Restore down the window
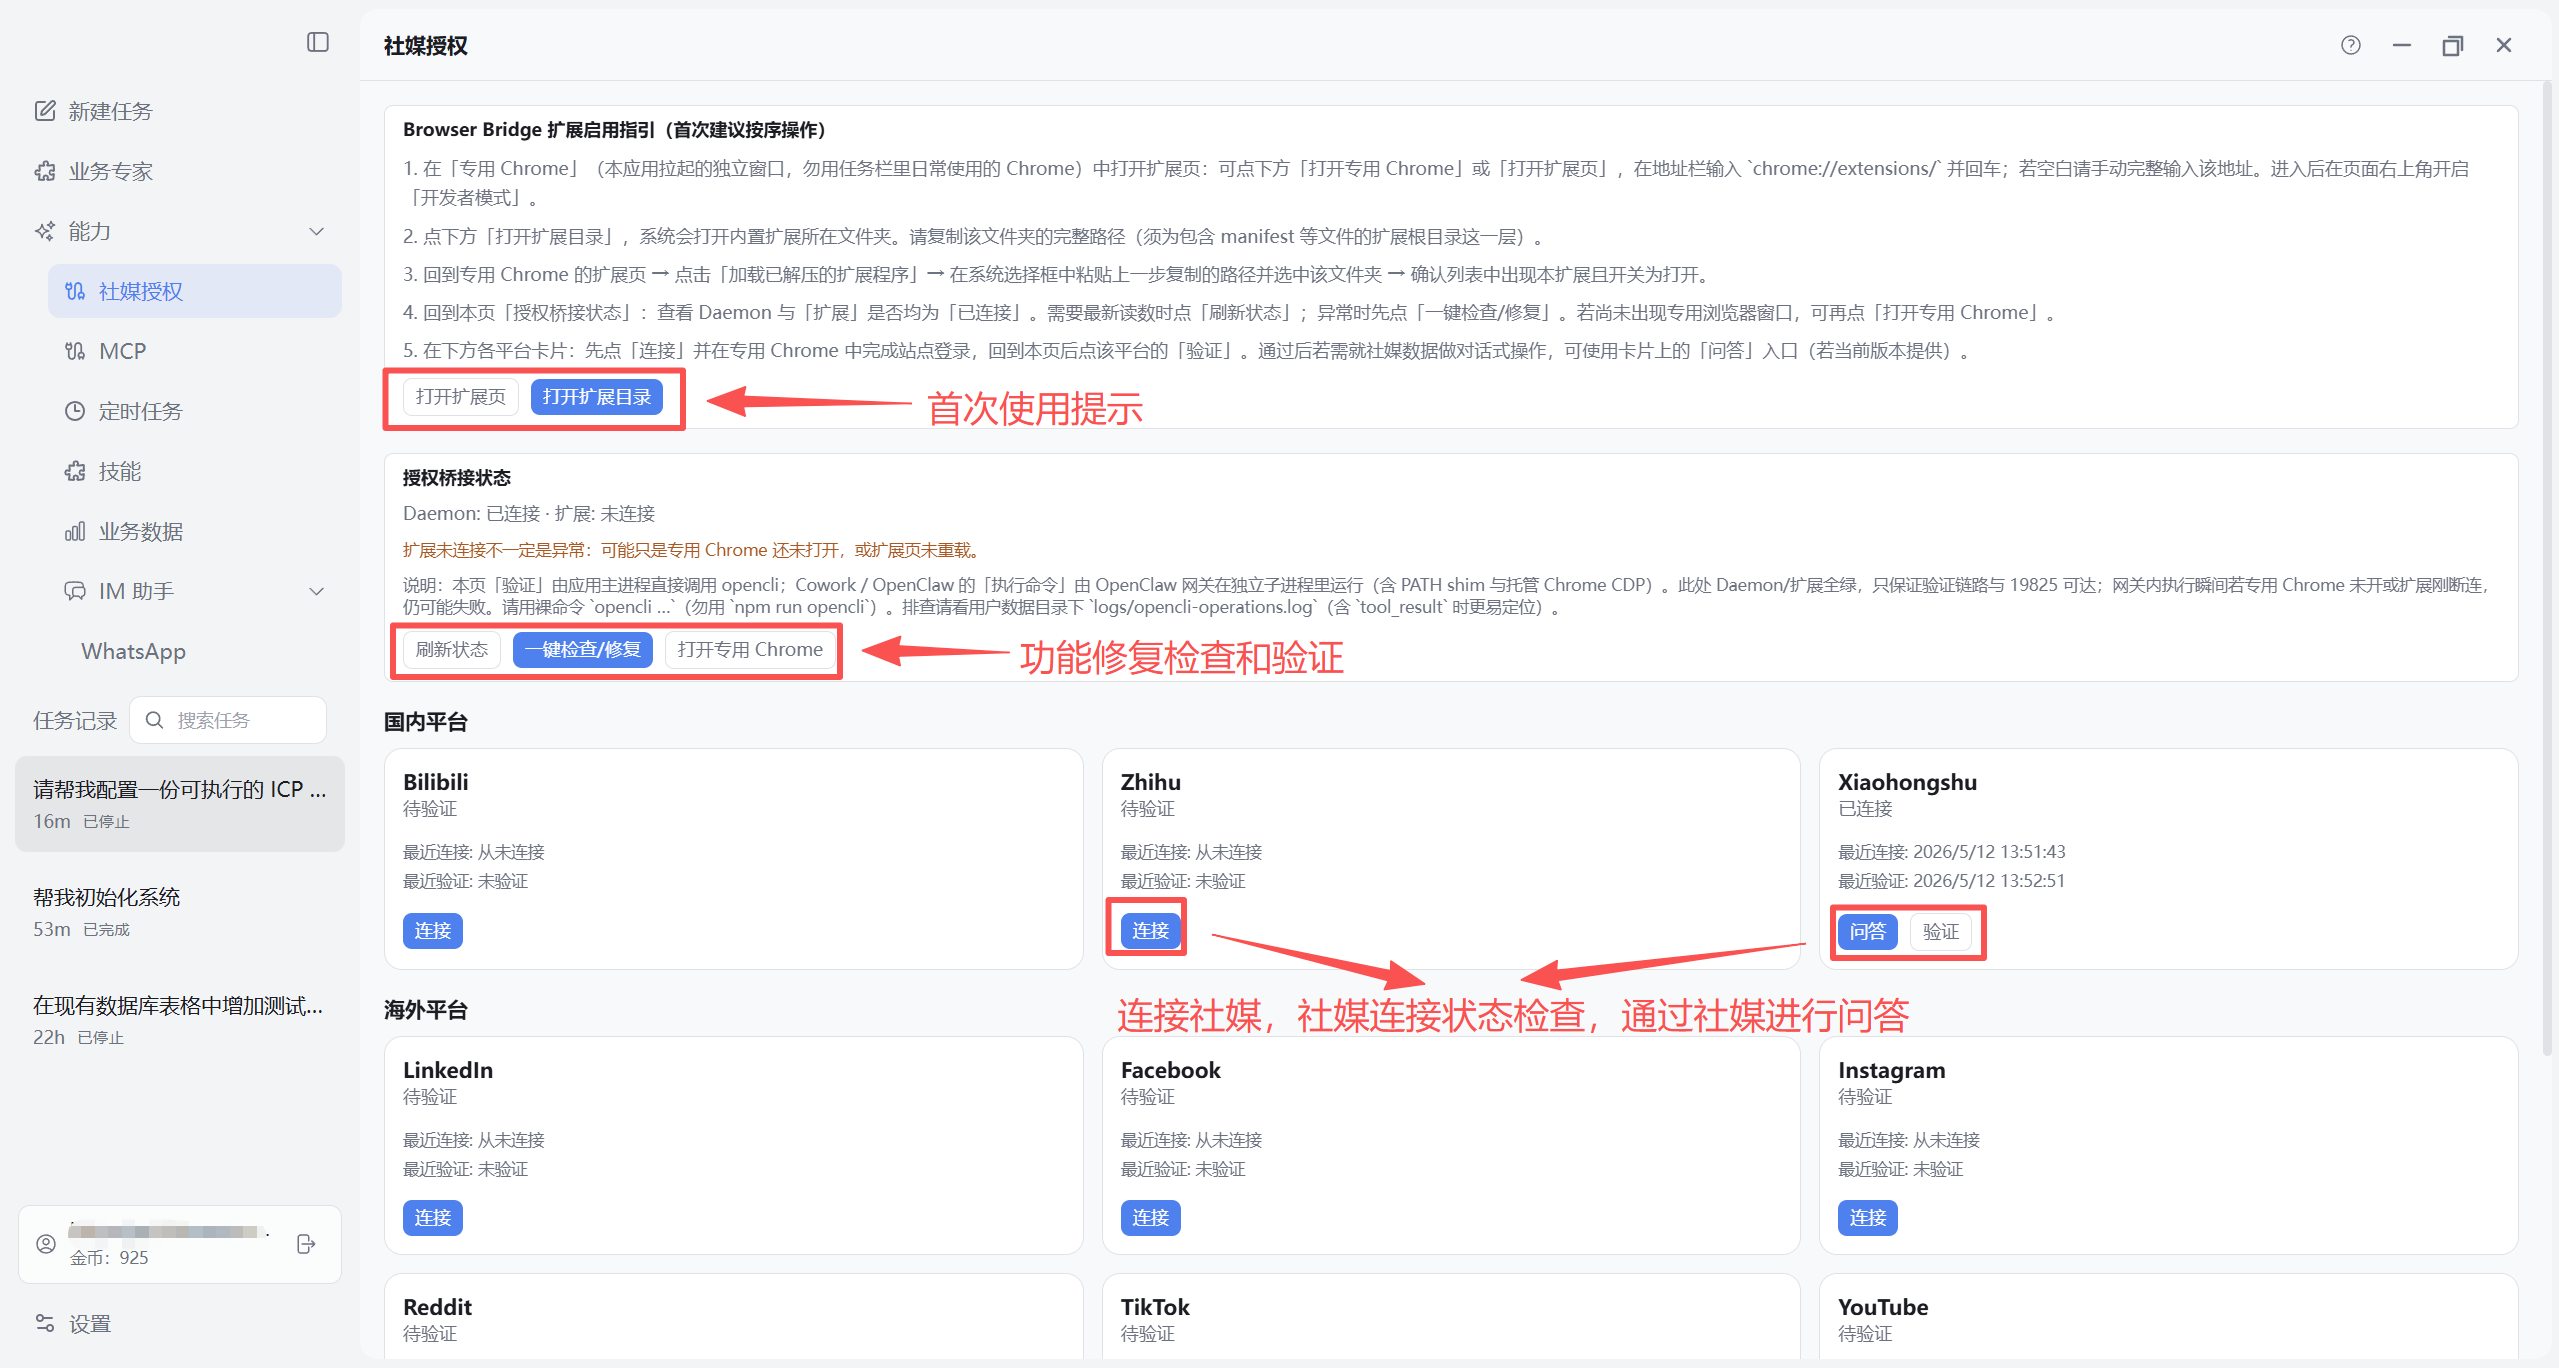Viewport: 2559px width, 1368px height. coord(2453,45)
